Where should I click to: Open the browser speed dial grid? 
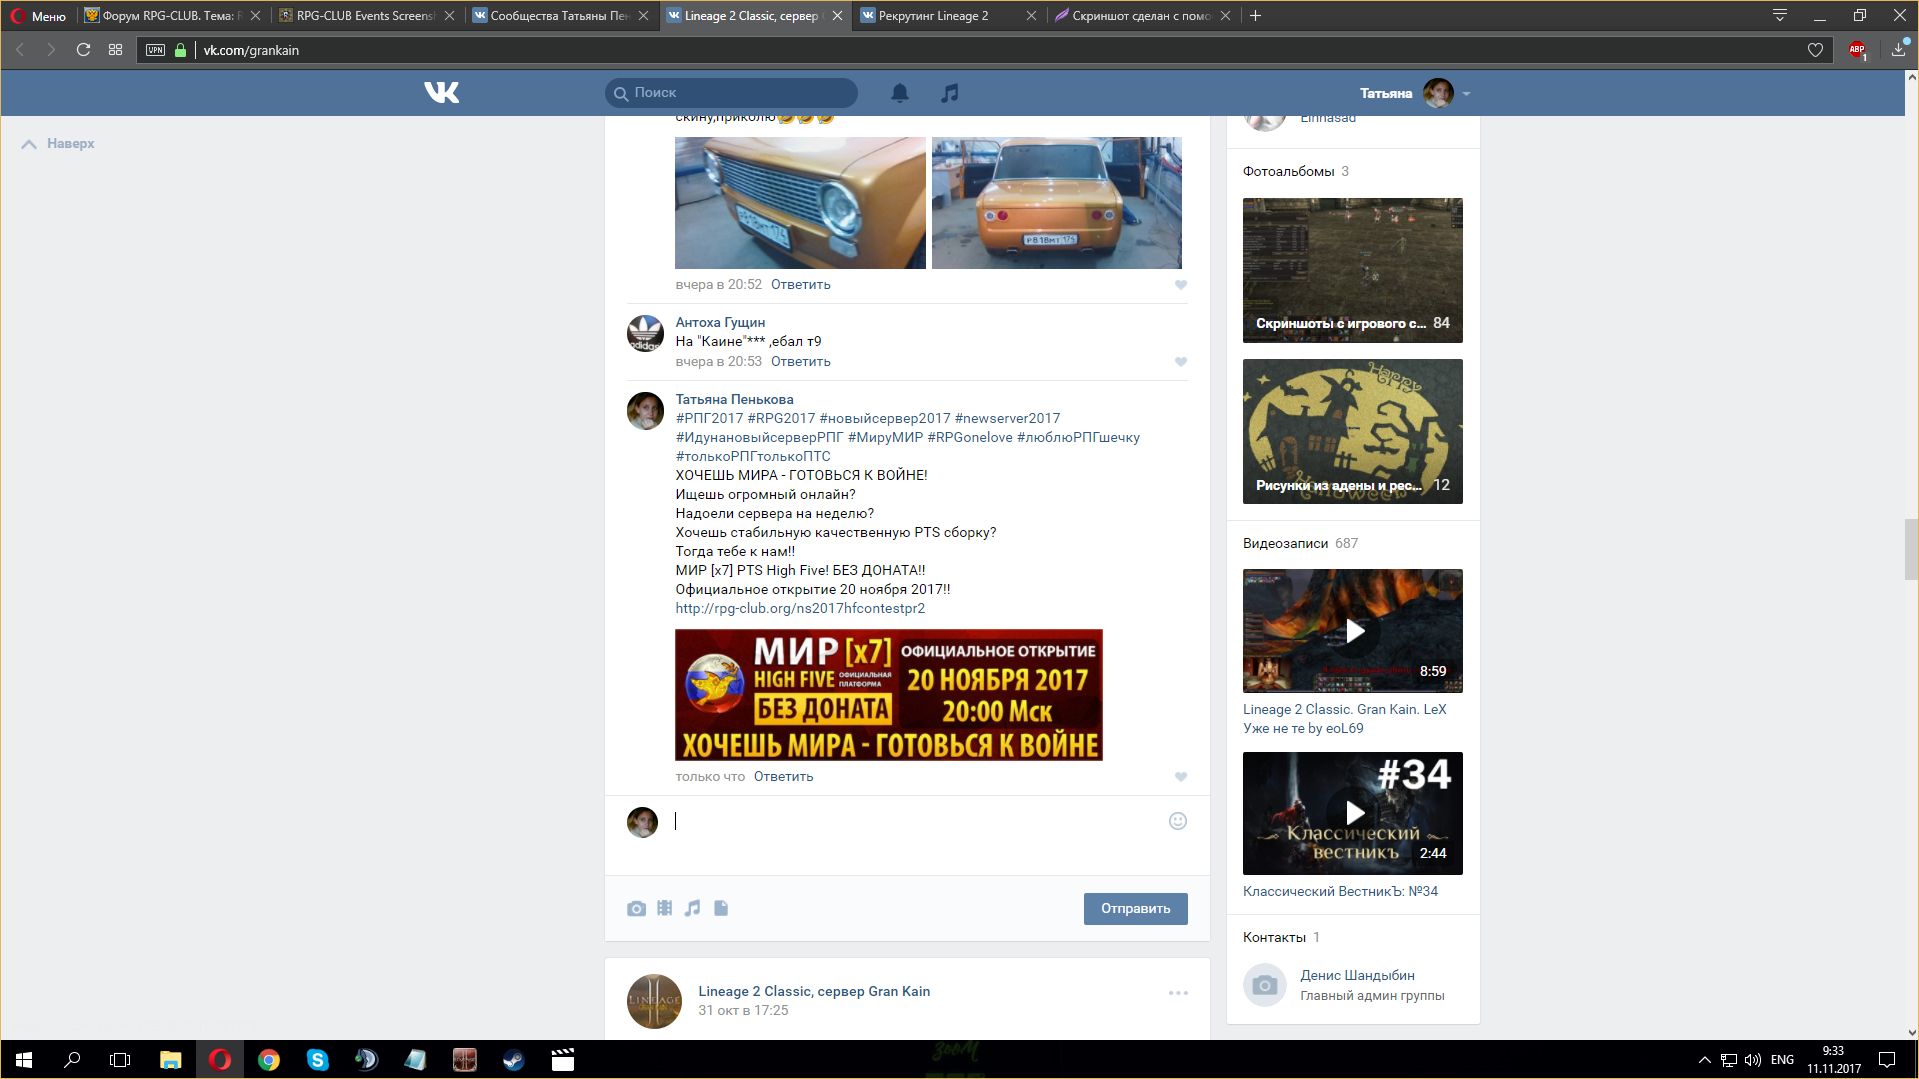(116, 50)
